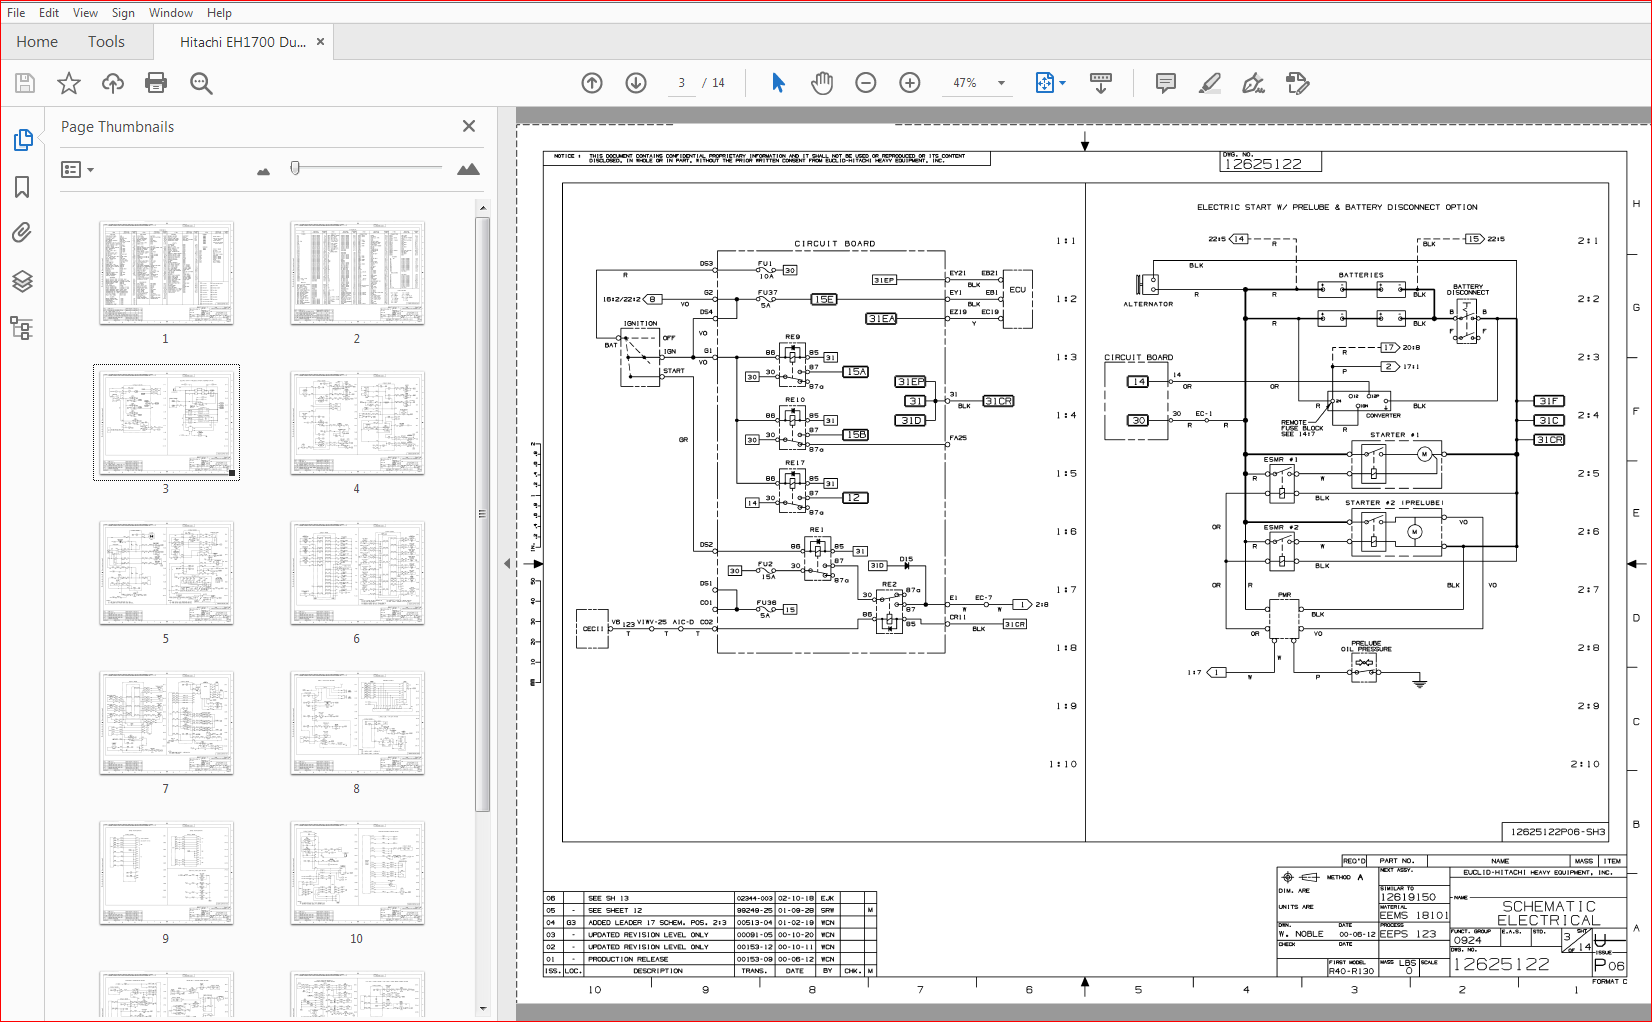Adjust the thumbnail size slider handle
This screenshot has height=1022, width=1652.
click(295, 168)
